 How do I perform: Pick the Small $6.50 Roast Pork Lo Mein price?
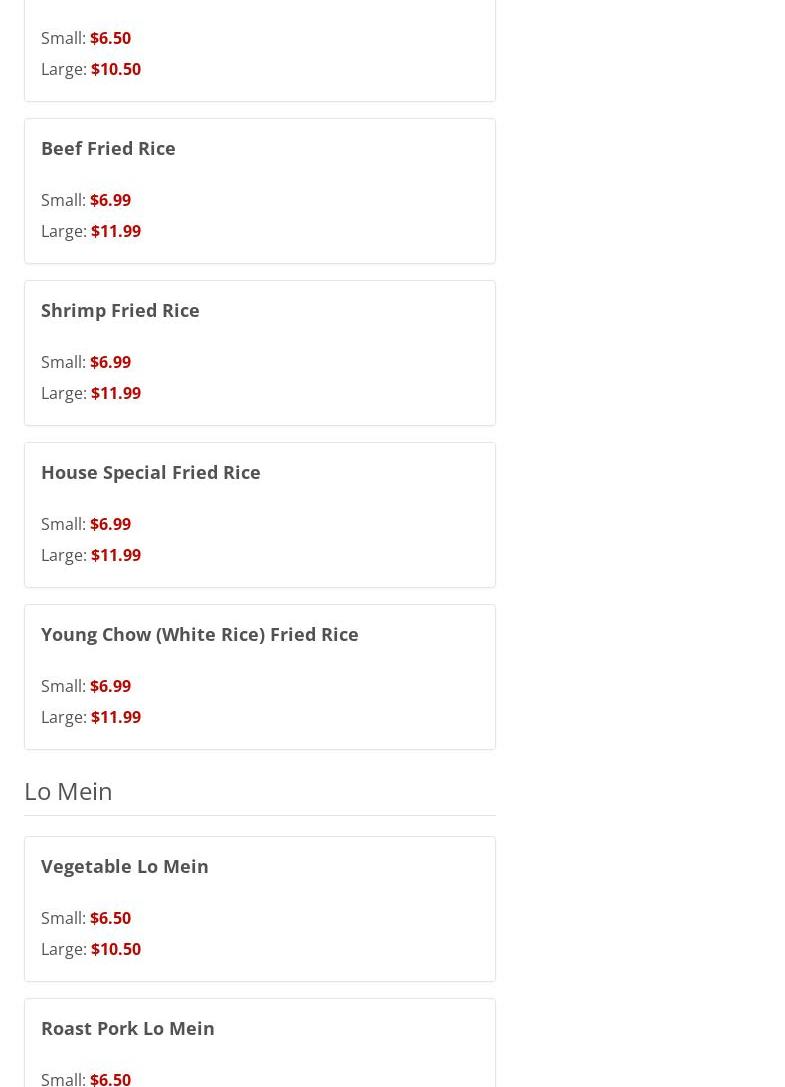110,1078
